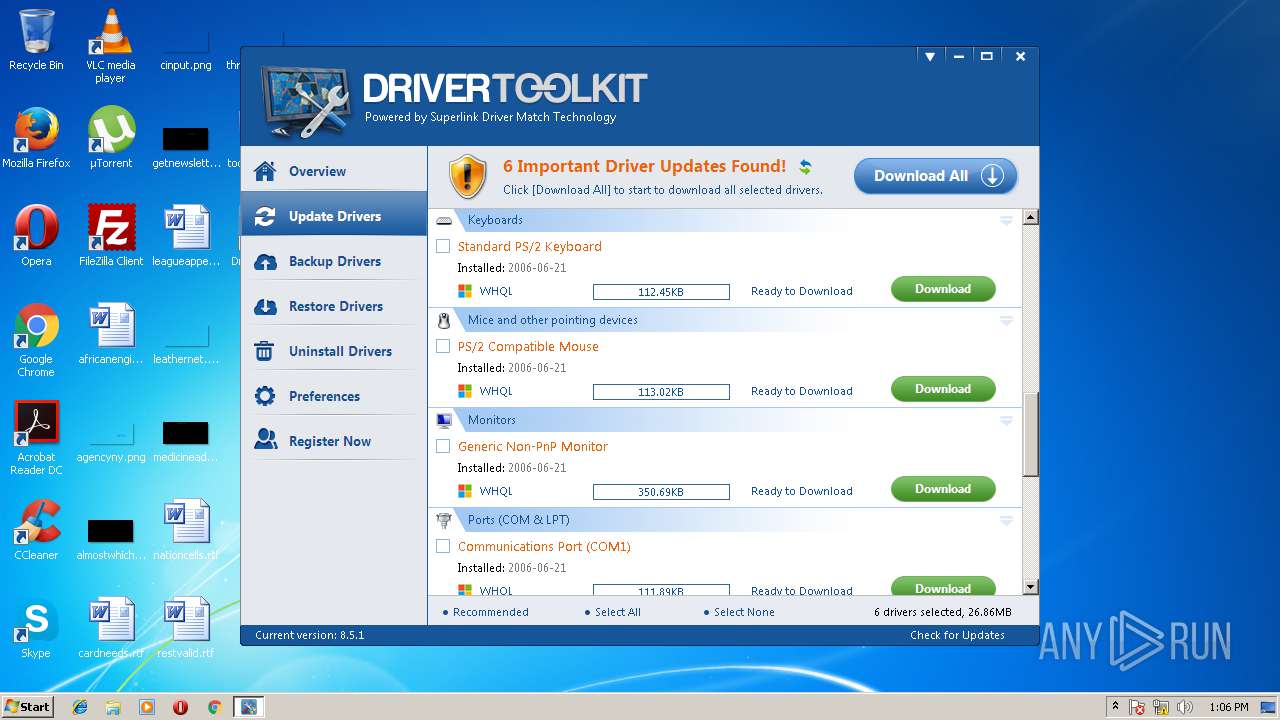This screenshot has width=1280, height=720.
Task: Click the Monitors category icon
Action: 445,420
